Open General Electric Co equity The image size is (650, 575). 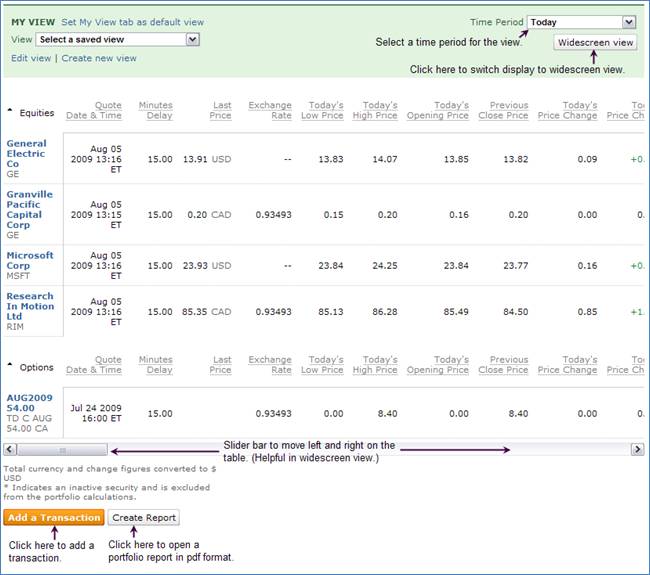pyautogui.click(x=26, y=153)
